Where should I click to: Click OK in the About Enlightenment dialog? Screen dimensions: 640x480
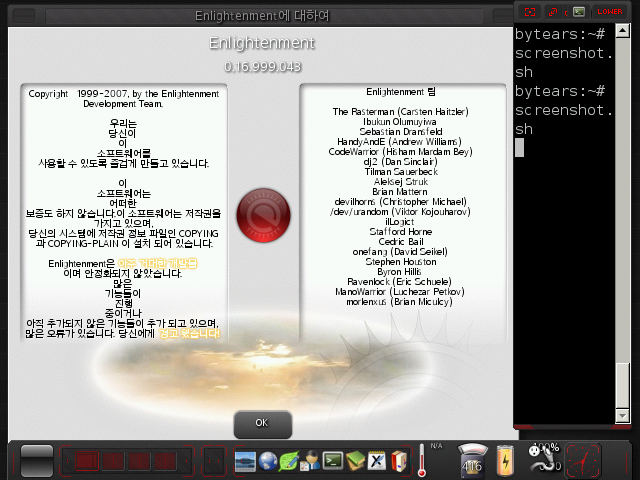click(262, 423)
